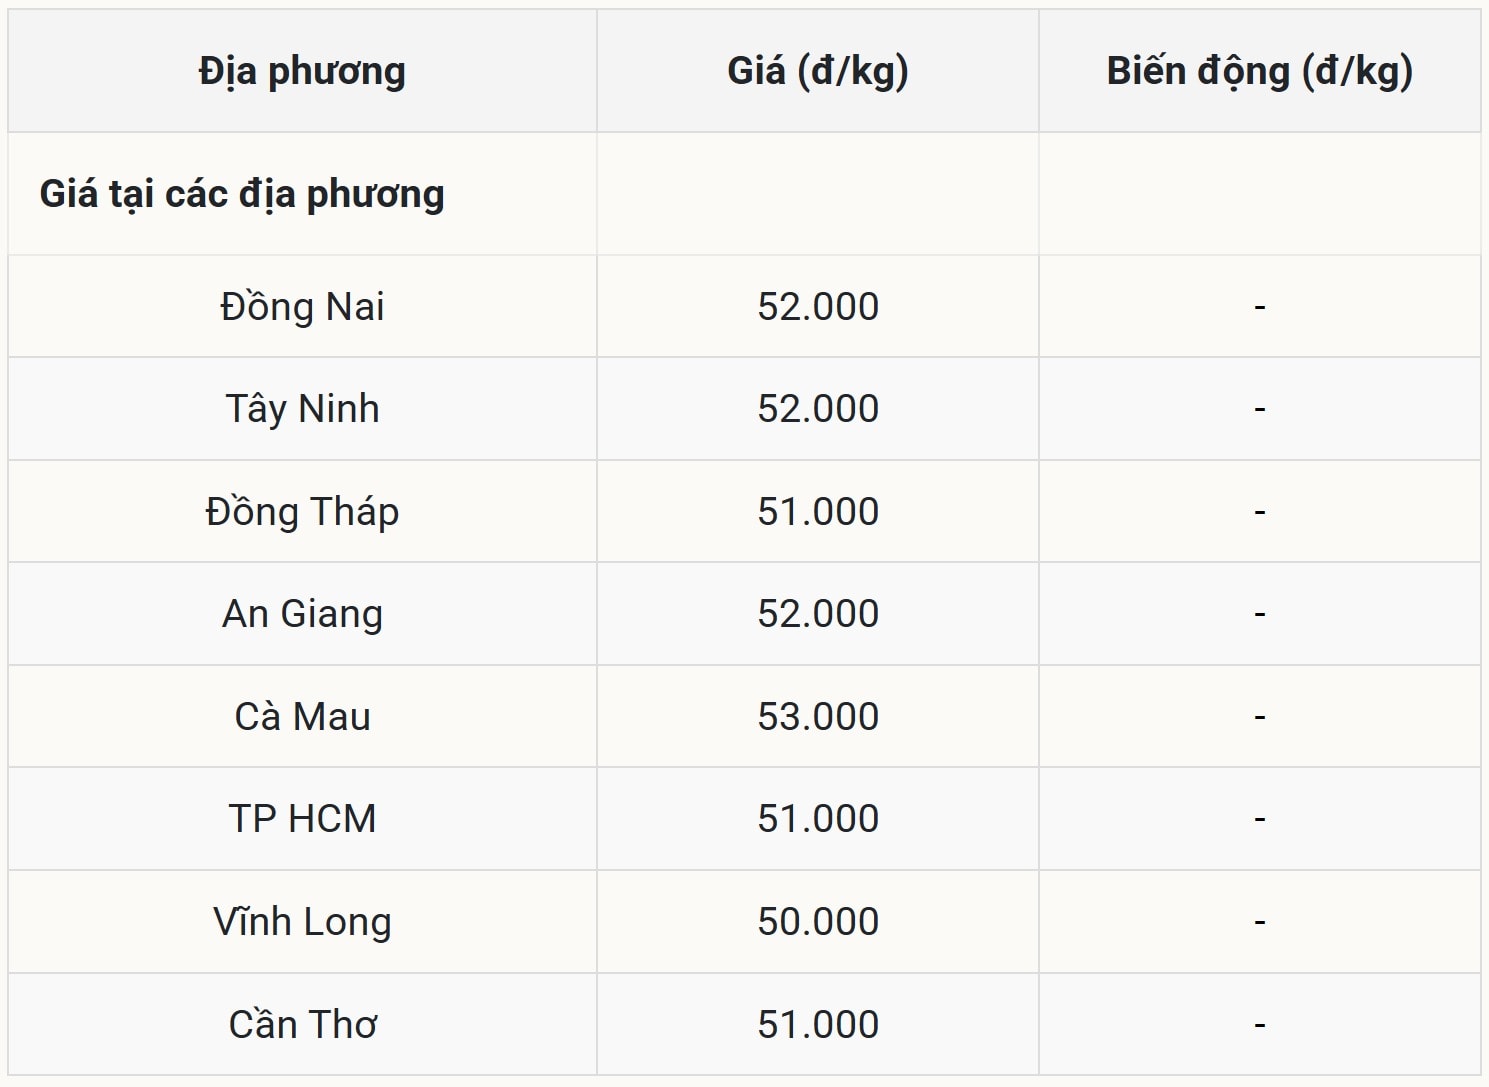Click the Vĩnh Long price 50.000
The image size is (1489, 1087).
coord(818,922)
